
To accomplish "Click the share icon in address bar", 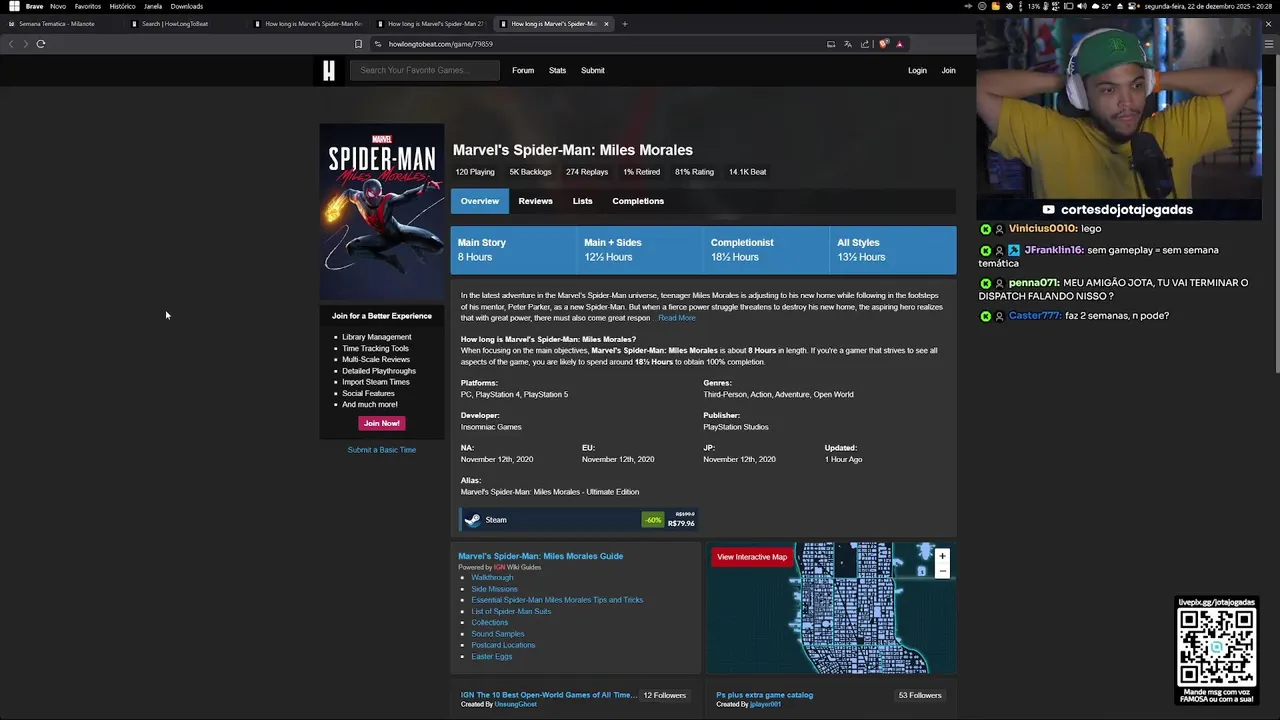I will click(865, 44).
